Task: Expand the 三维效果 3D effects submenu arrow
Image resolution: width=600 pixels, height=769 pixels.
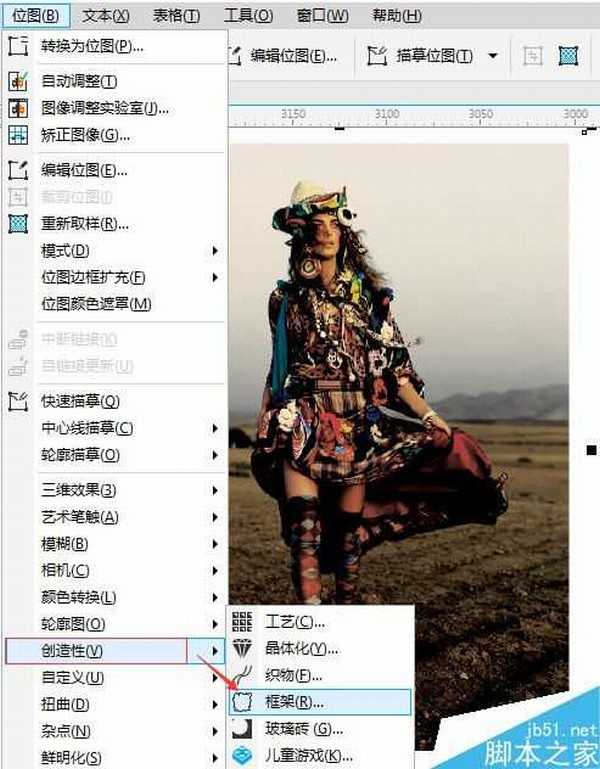Action: pos(215,490)
